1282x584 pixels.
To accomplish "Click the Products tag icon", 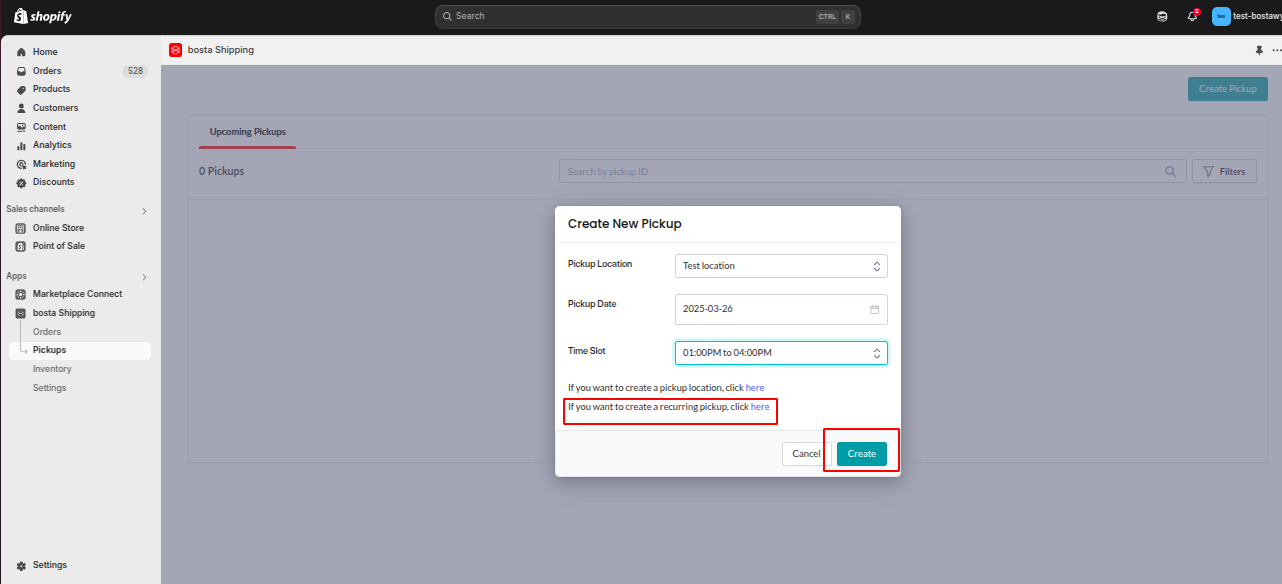I will (21, 89).
